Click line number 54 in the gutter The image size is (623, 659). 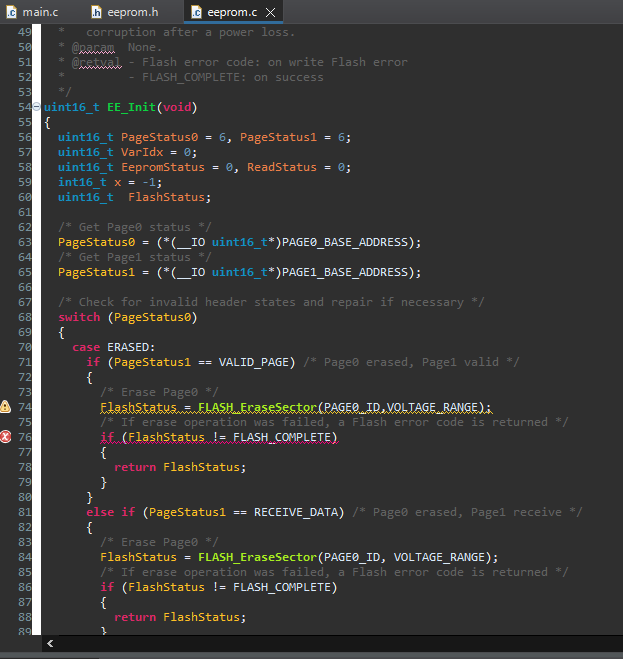[25, 107]
